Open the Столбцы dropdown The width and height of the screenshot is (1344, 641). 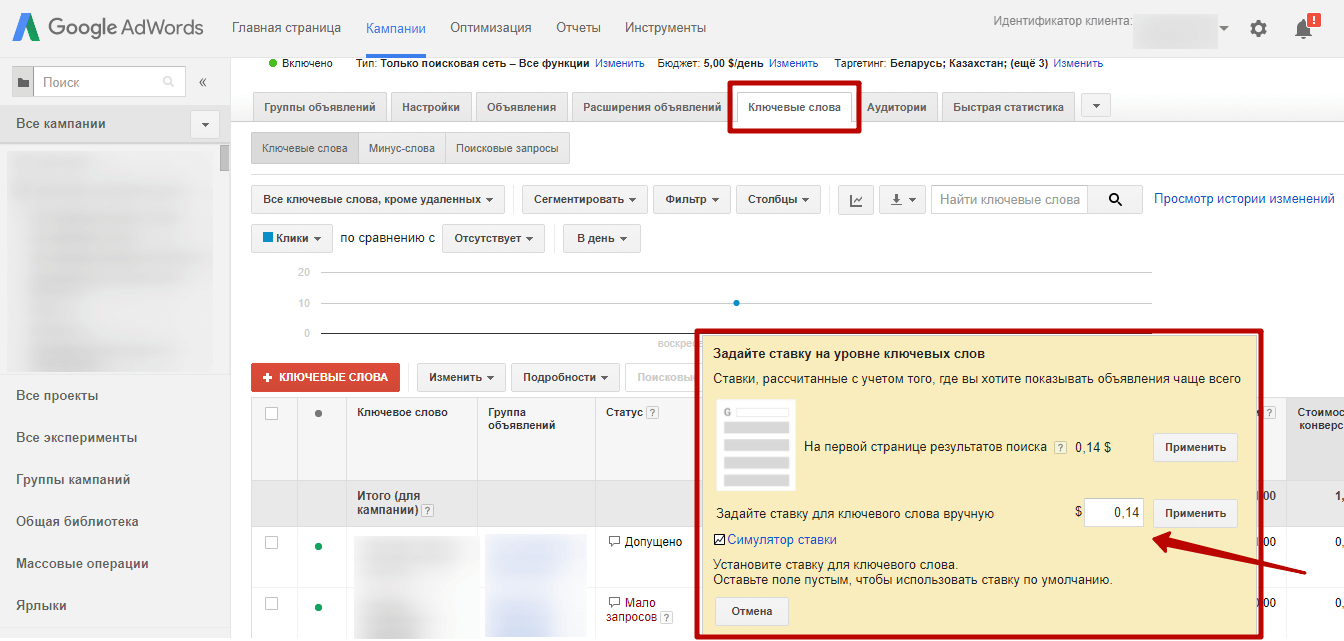pyautogui.click(x=778, y=200)
